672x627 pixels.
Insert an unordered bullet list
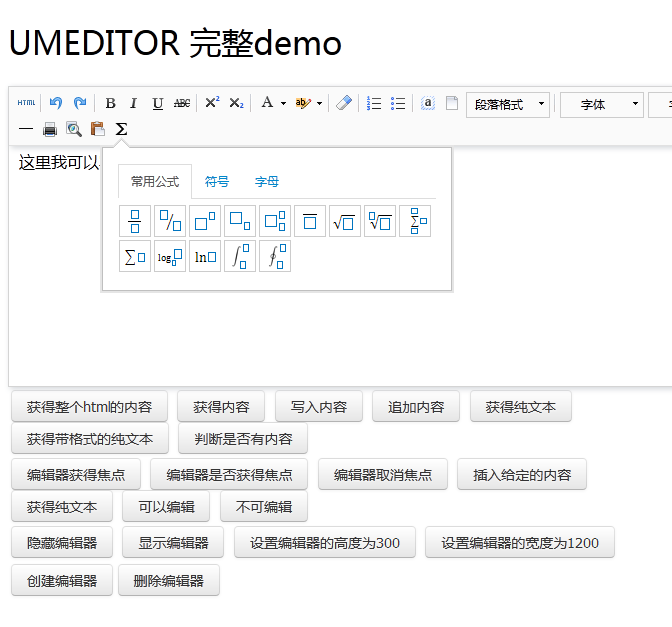coord(398,103)
